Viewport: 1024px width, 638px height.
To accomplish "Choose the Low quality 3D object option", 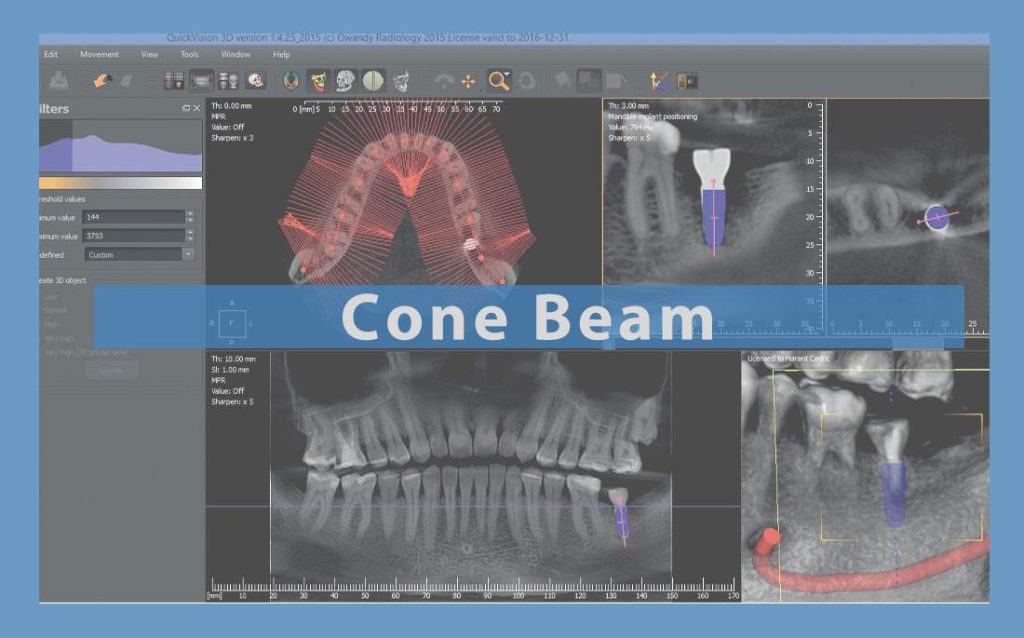I will [52, 296].
